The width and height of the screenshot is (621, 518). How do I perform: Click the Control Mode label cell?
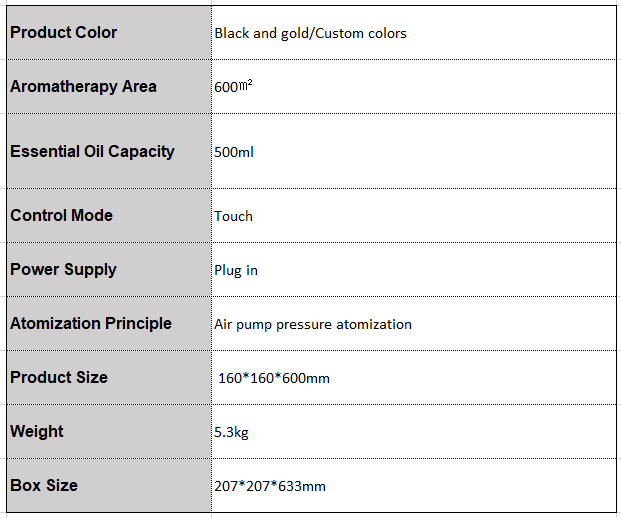pos(109,215)
